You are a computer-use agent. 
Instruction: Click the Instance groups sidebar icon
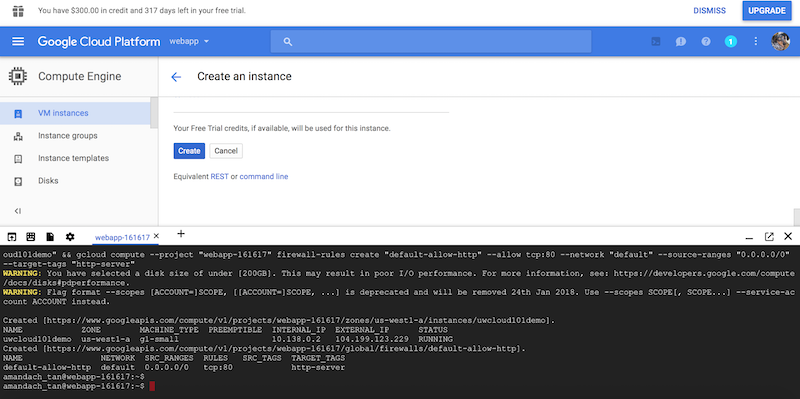coord(18,136)
